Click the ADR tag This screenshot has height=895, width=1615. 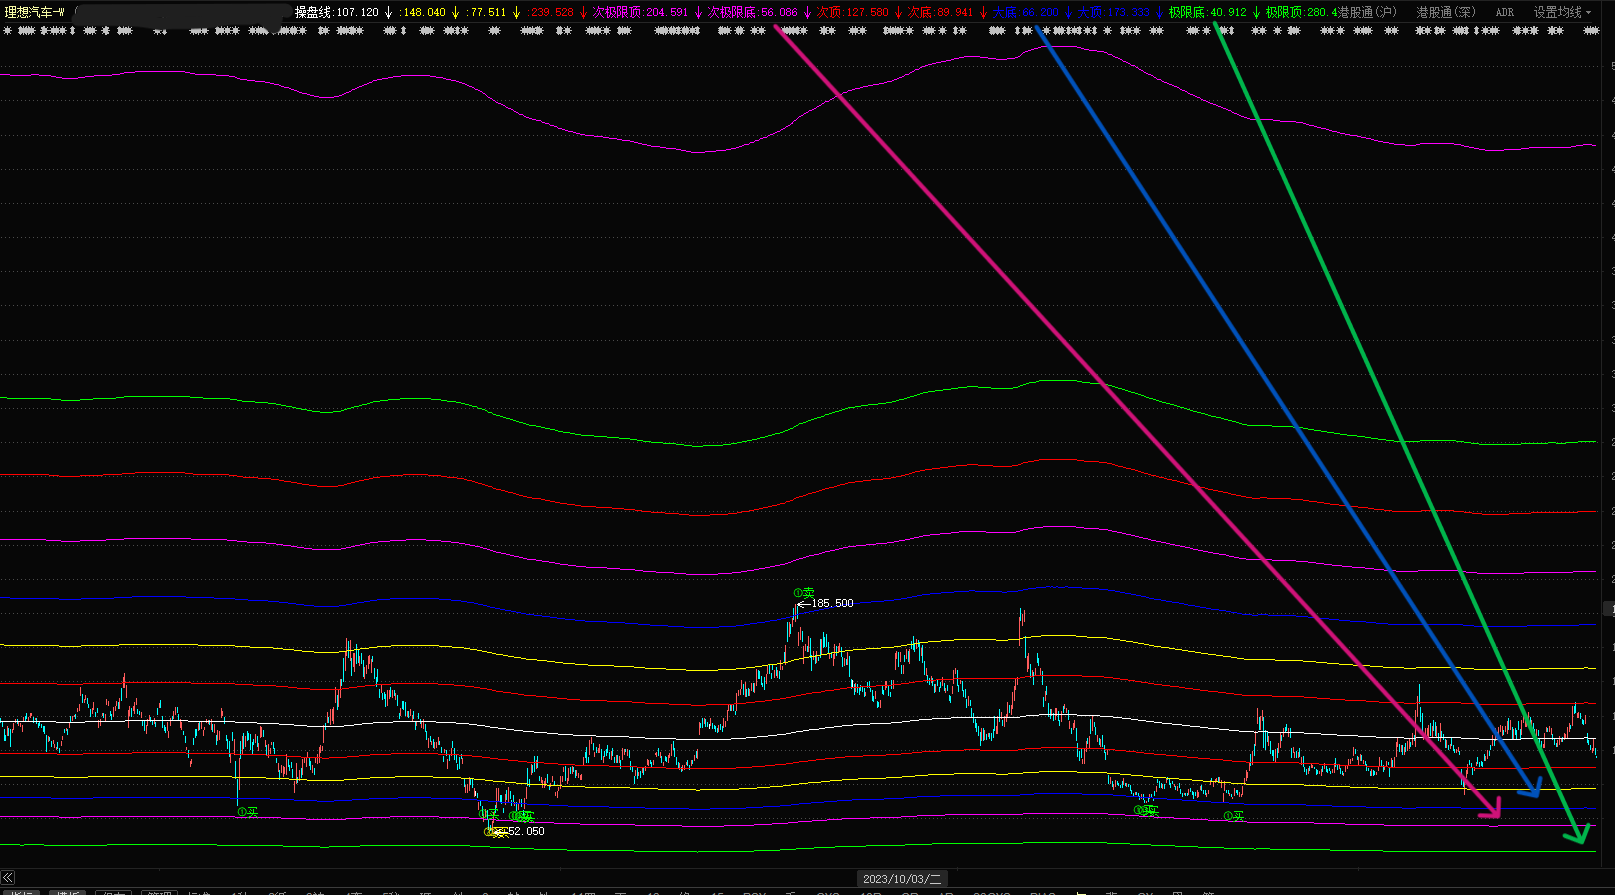[x=1505, y=12]
